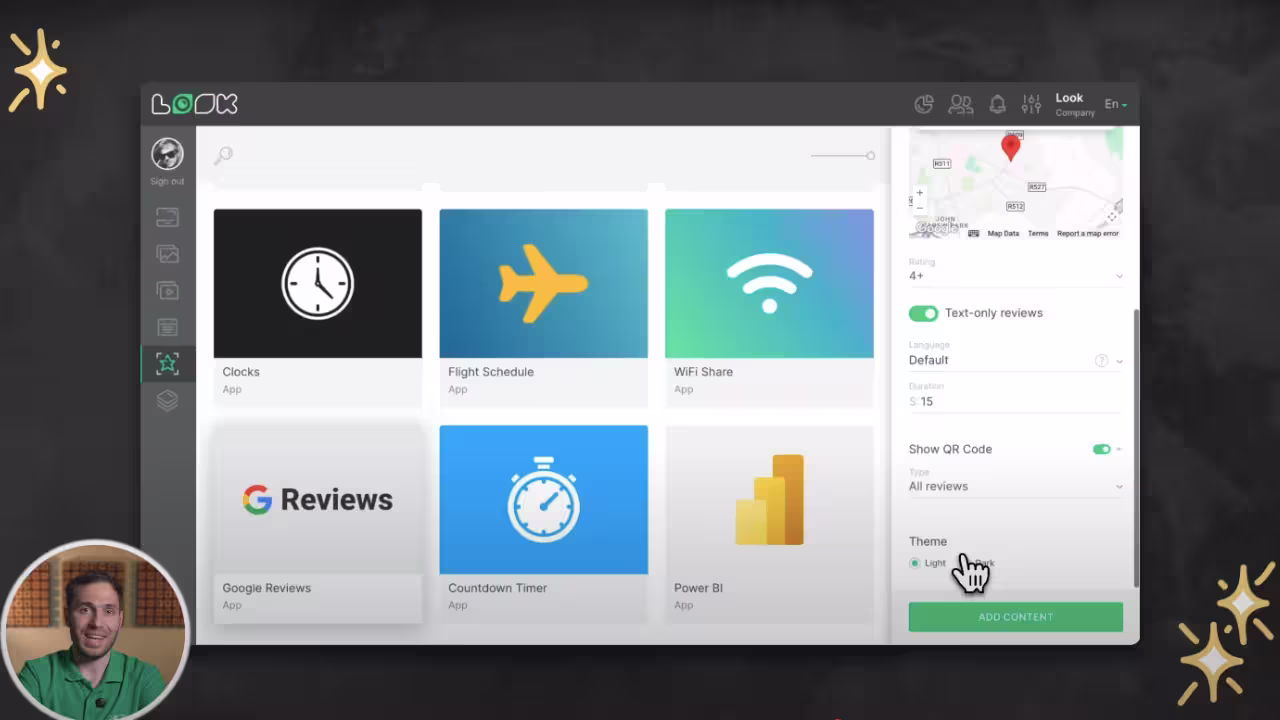Open the image content icon in the sidebar
The width and height of the screenshot is (1280, 720).
pyautogui.click(x=167, y=254)
